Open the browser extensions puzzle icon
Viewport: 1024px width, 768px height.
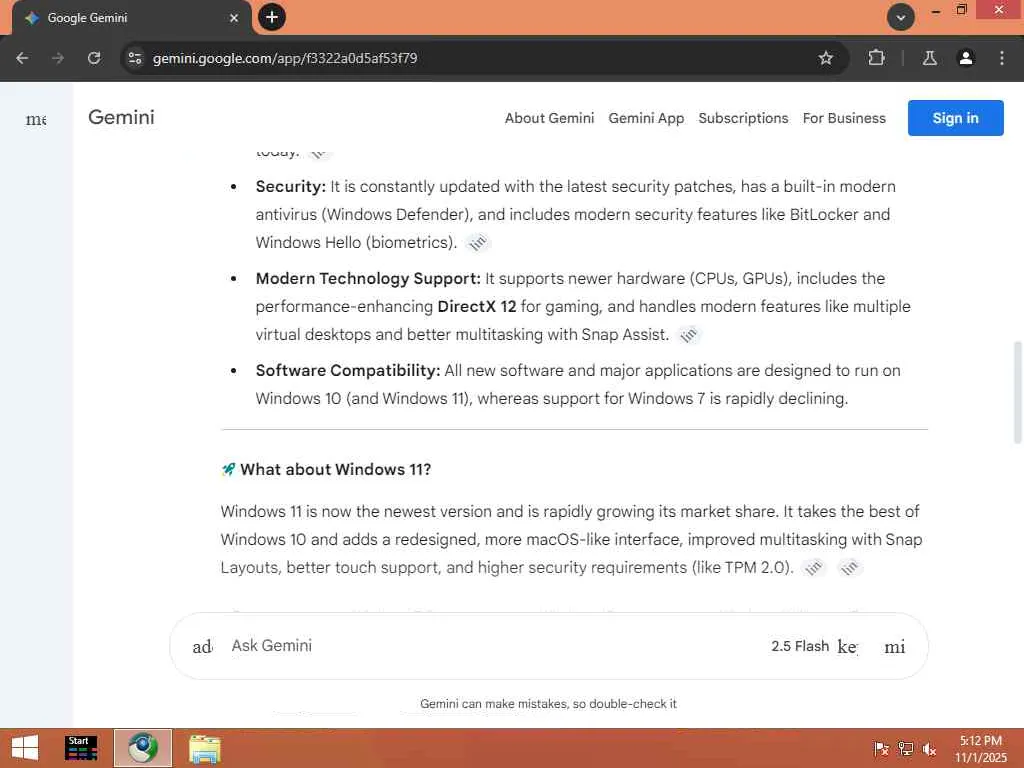[x=876, y=58]
